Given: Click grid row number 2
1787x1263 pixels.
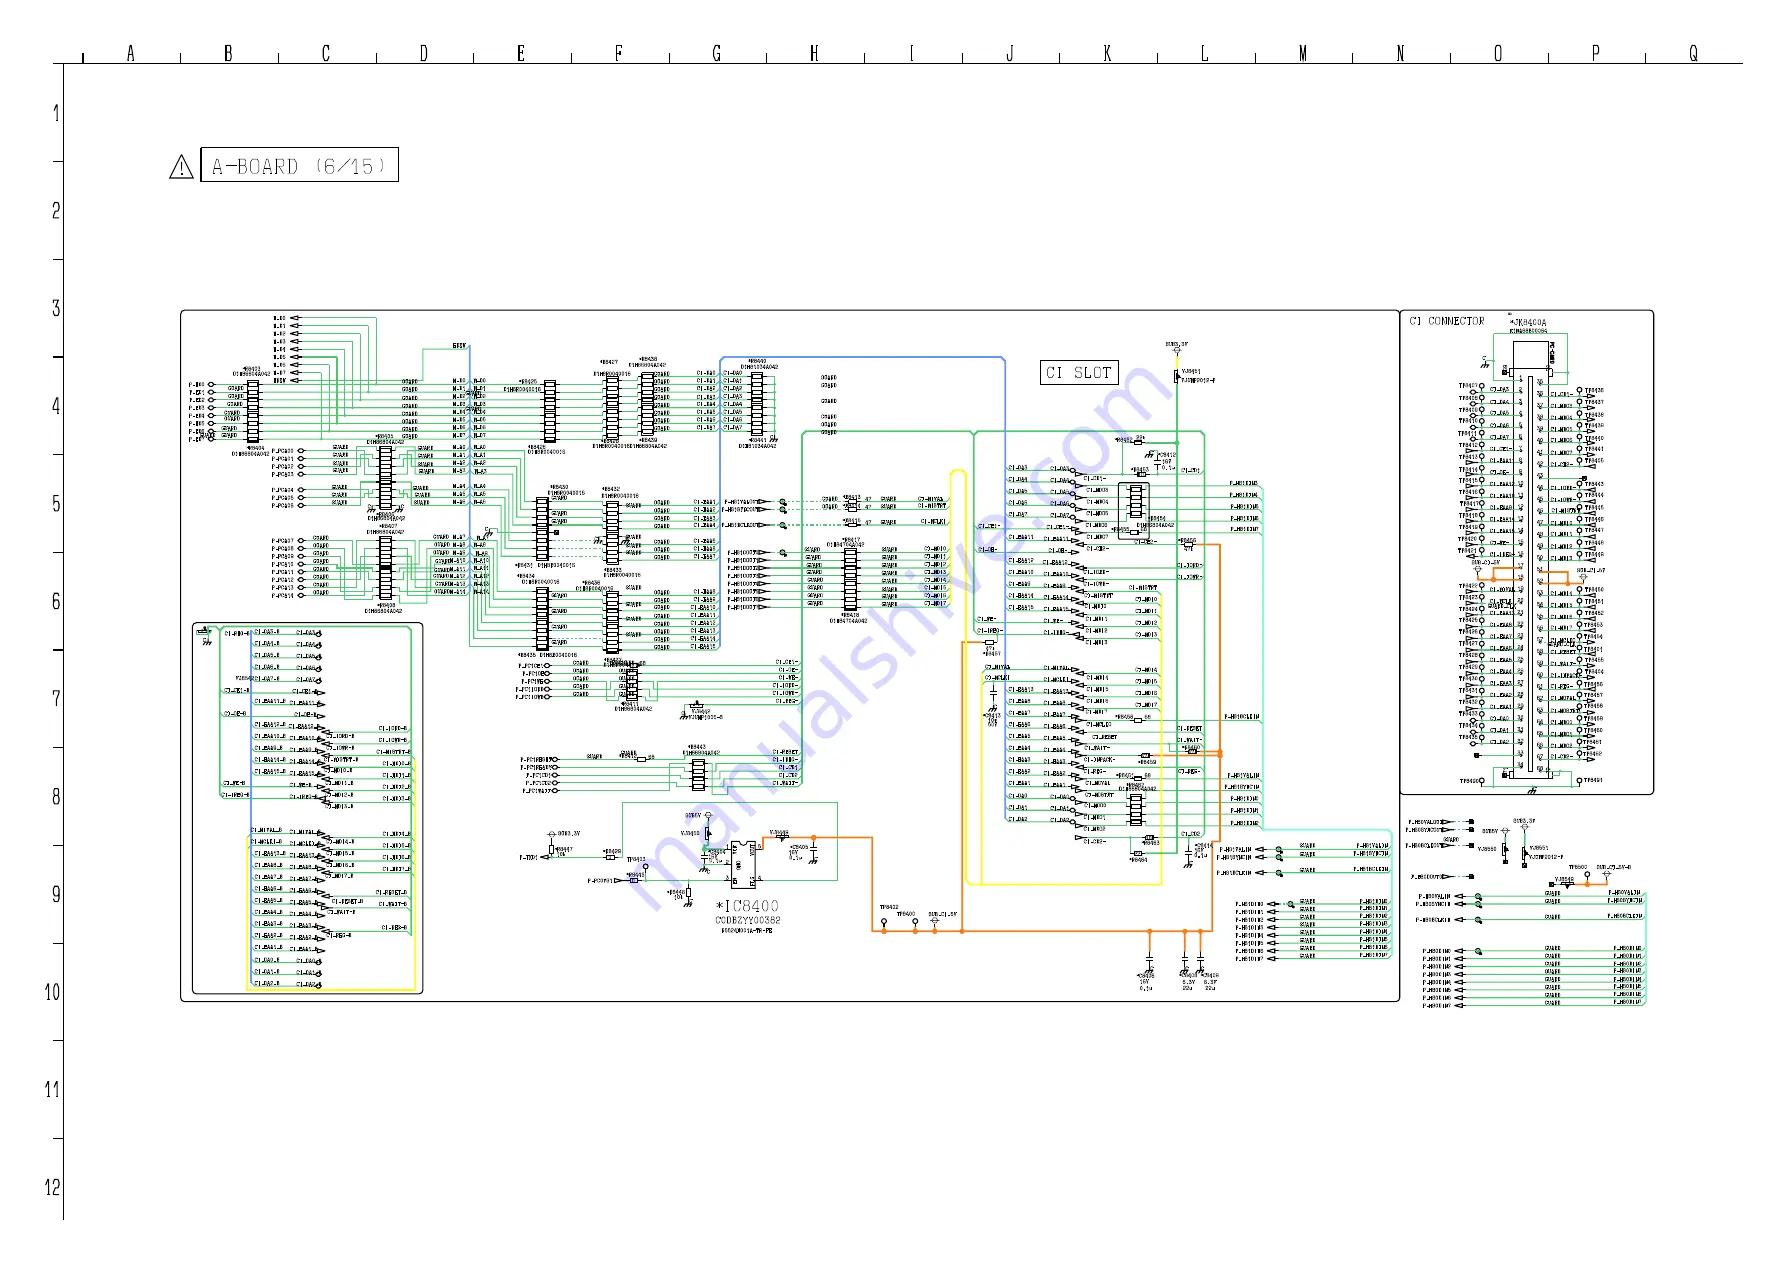Looking at the screenshot, I should tap(56, 211).
